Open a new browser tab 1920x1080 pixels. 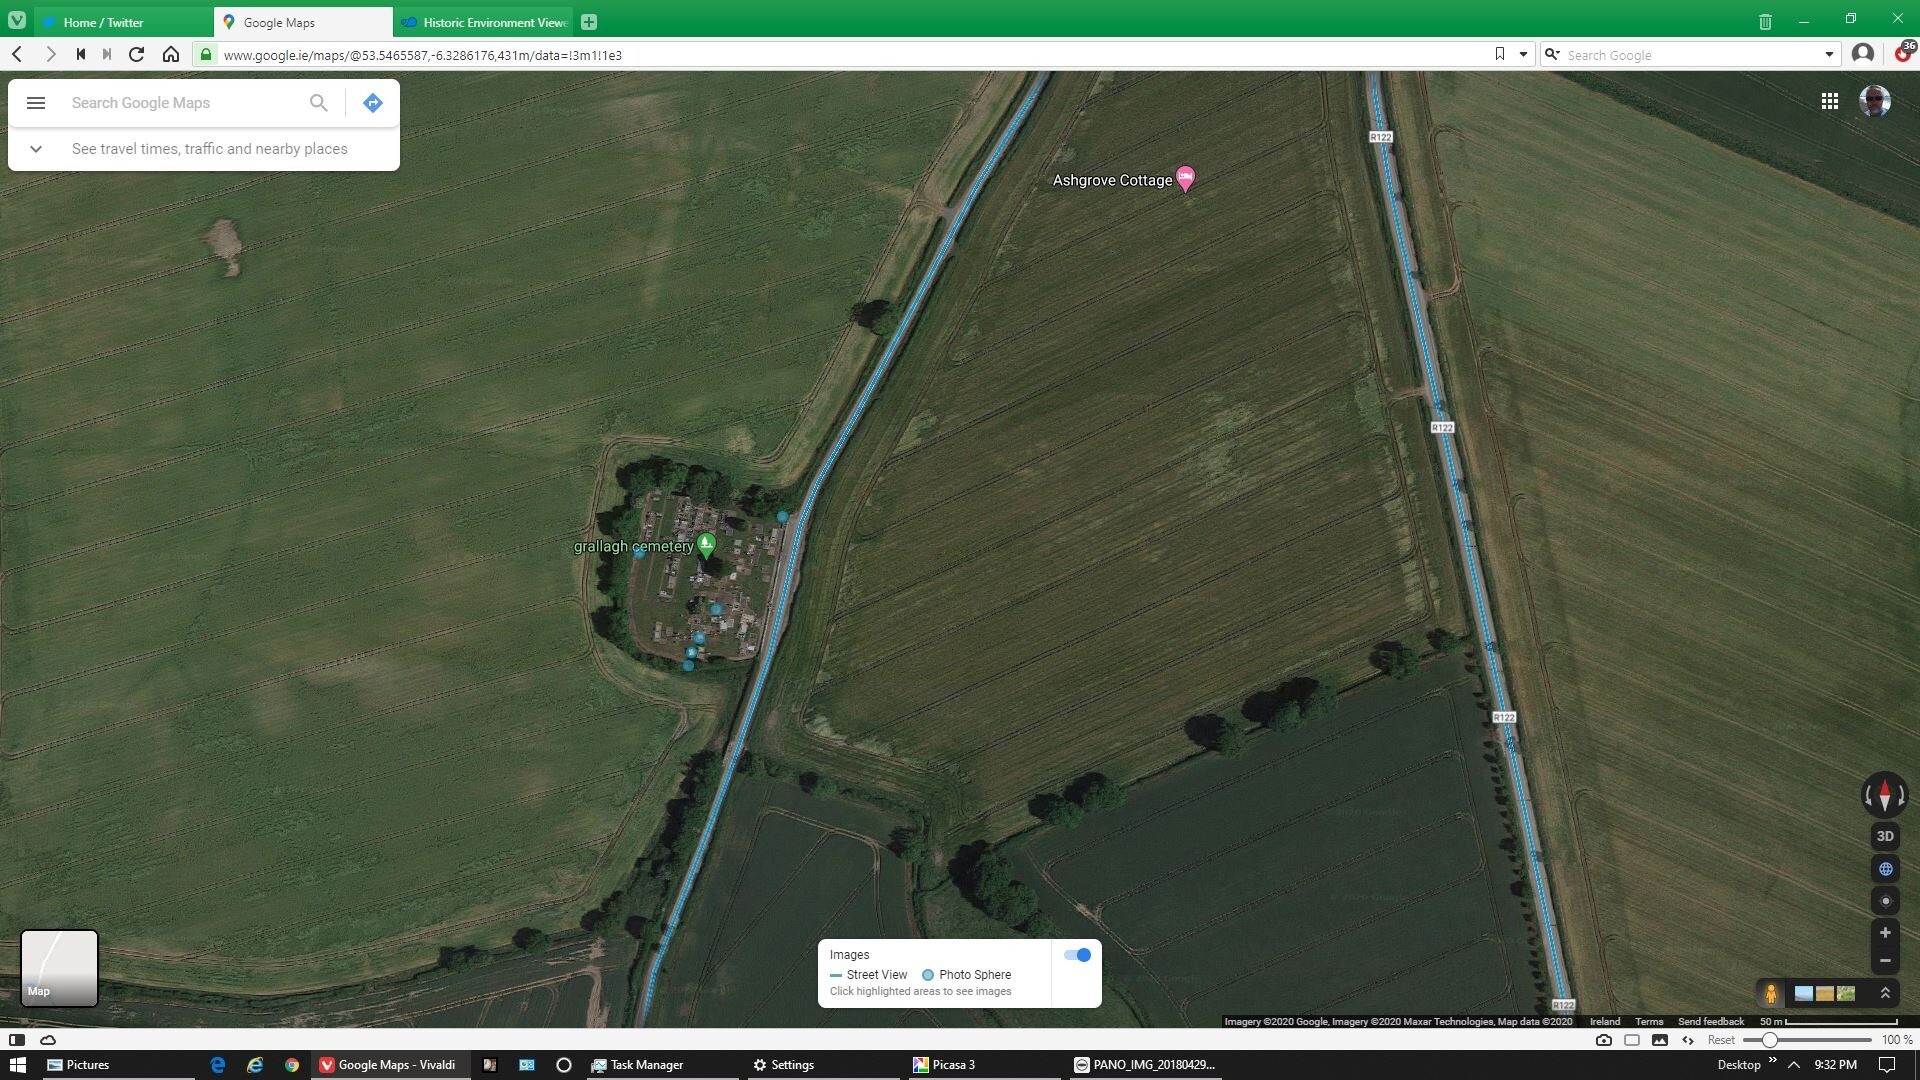pos(589,22)
